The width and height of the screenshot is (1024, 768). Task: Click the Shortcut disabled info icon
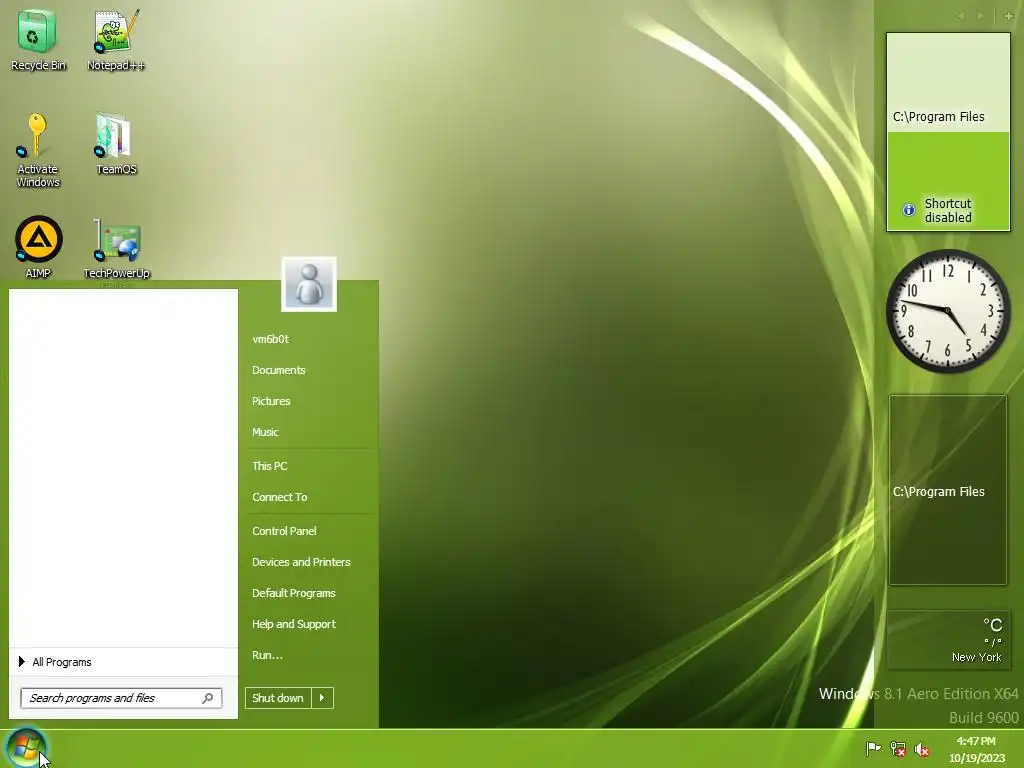[x=908, y=210]
